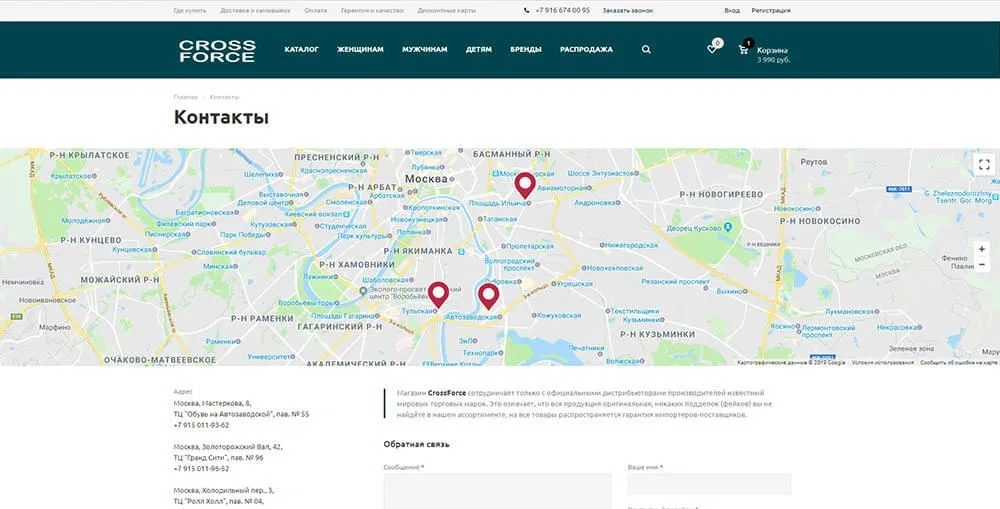1000x509 pixels.
Task: Zoom out the map with minus button
Action: pos(982,264)
